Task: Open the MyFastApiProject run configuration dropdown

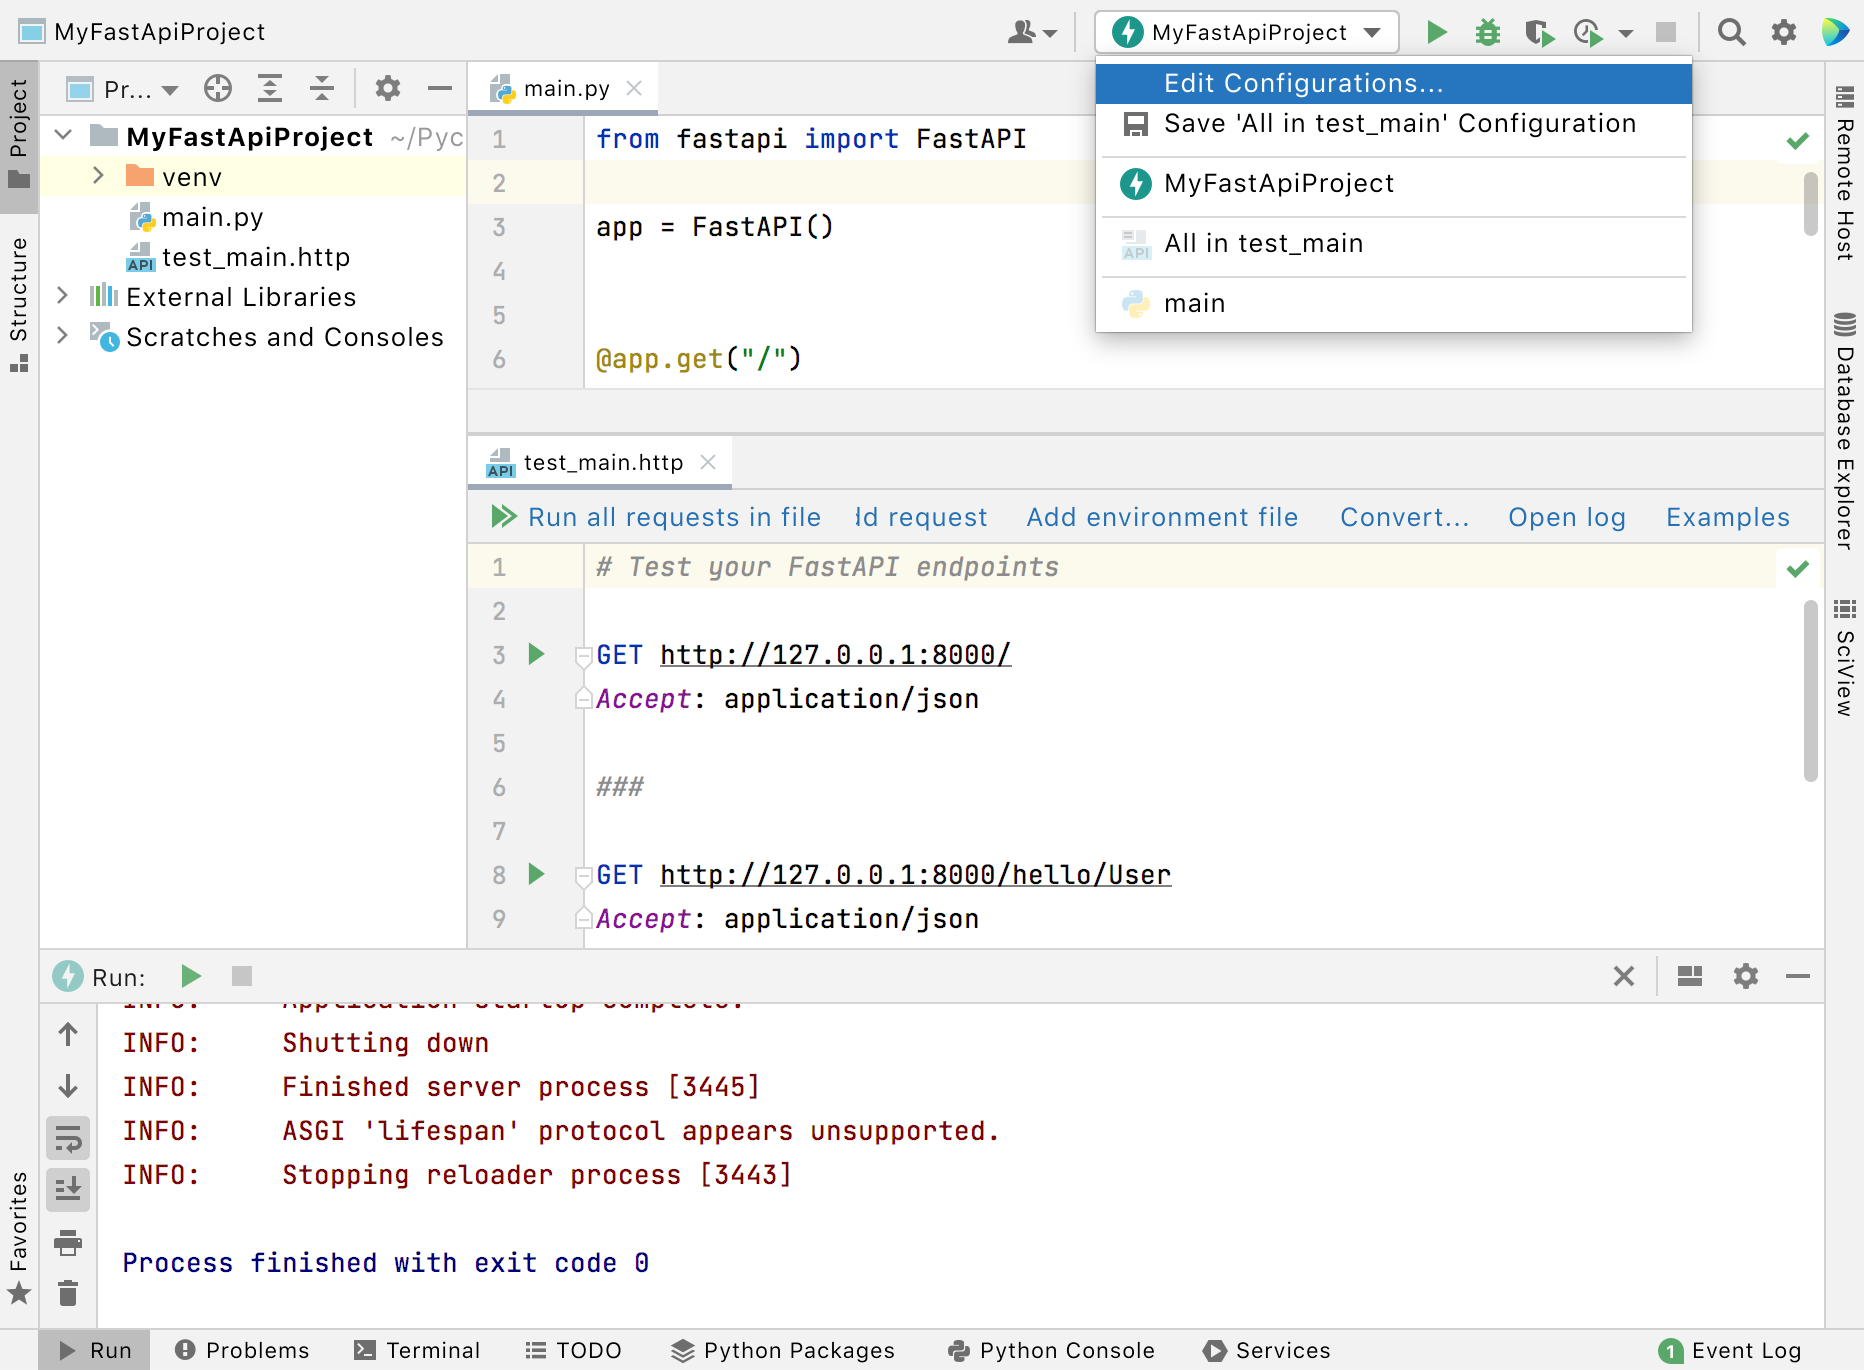Action: pyautogui.click(x=1246, y=32)
